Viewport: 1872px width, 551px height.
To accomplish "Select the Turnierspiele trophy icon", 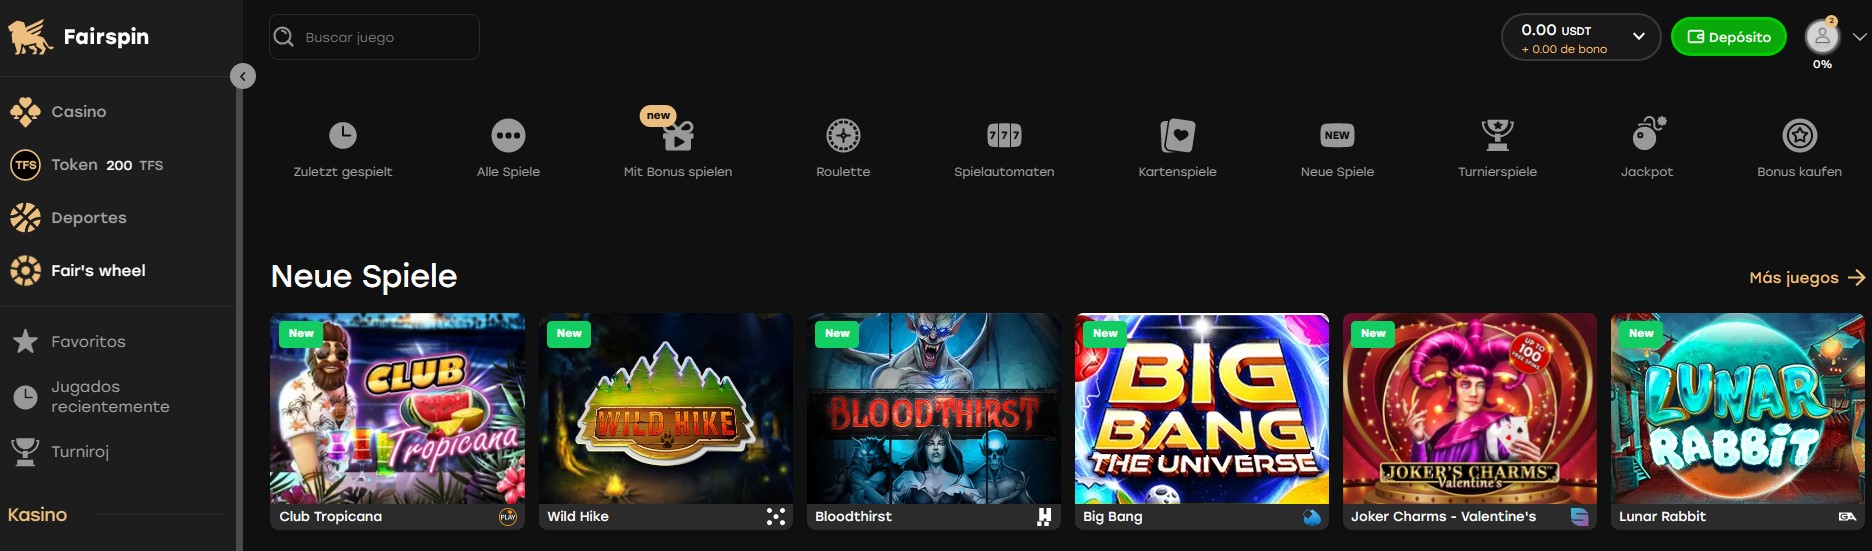I will [x=1497, y=134].
